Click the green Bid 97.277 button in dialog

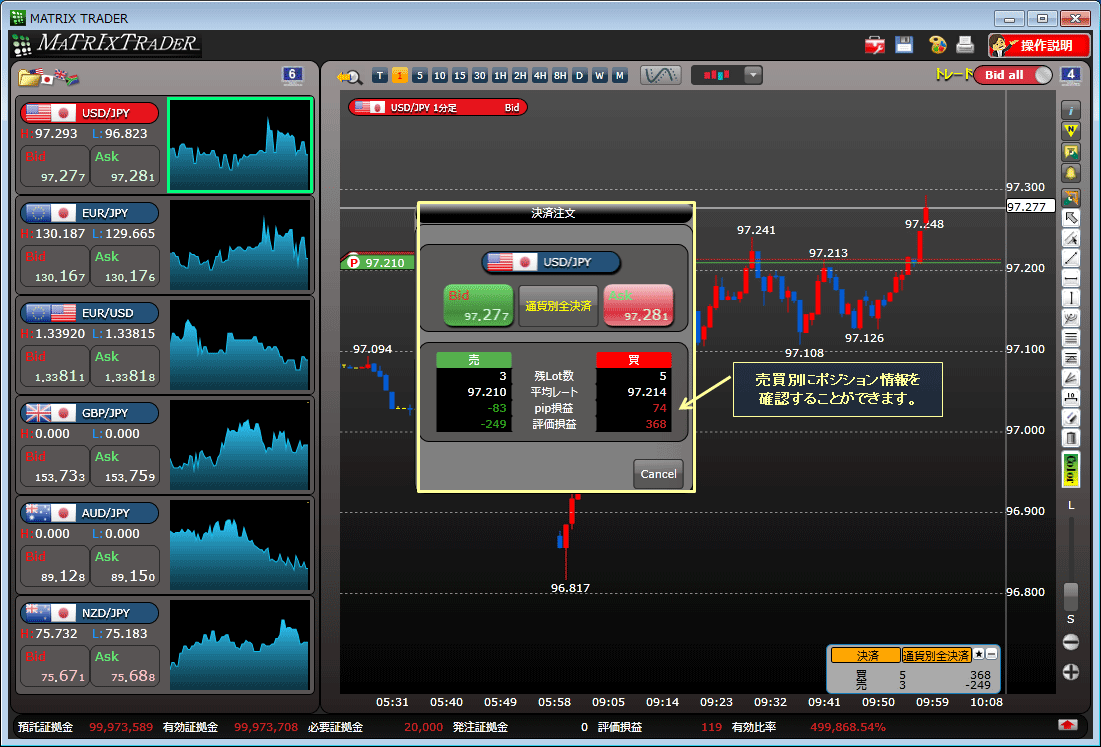coord(479,305)
